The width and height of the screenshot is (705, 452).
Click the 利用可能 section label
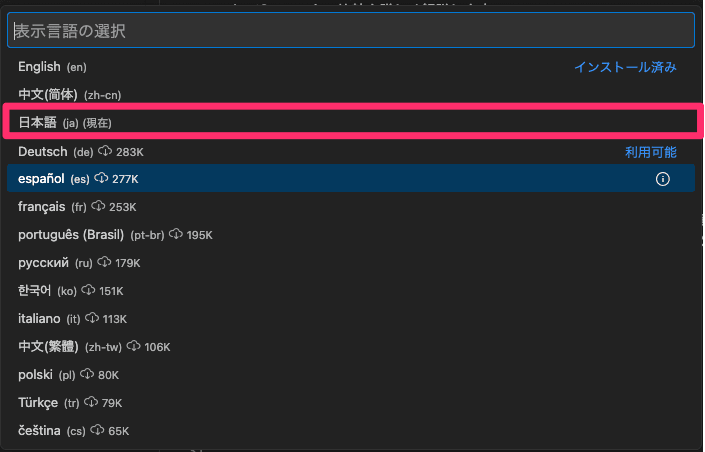point(651,152)
